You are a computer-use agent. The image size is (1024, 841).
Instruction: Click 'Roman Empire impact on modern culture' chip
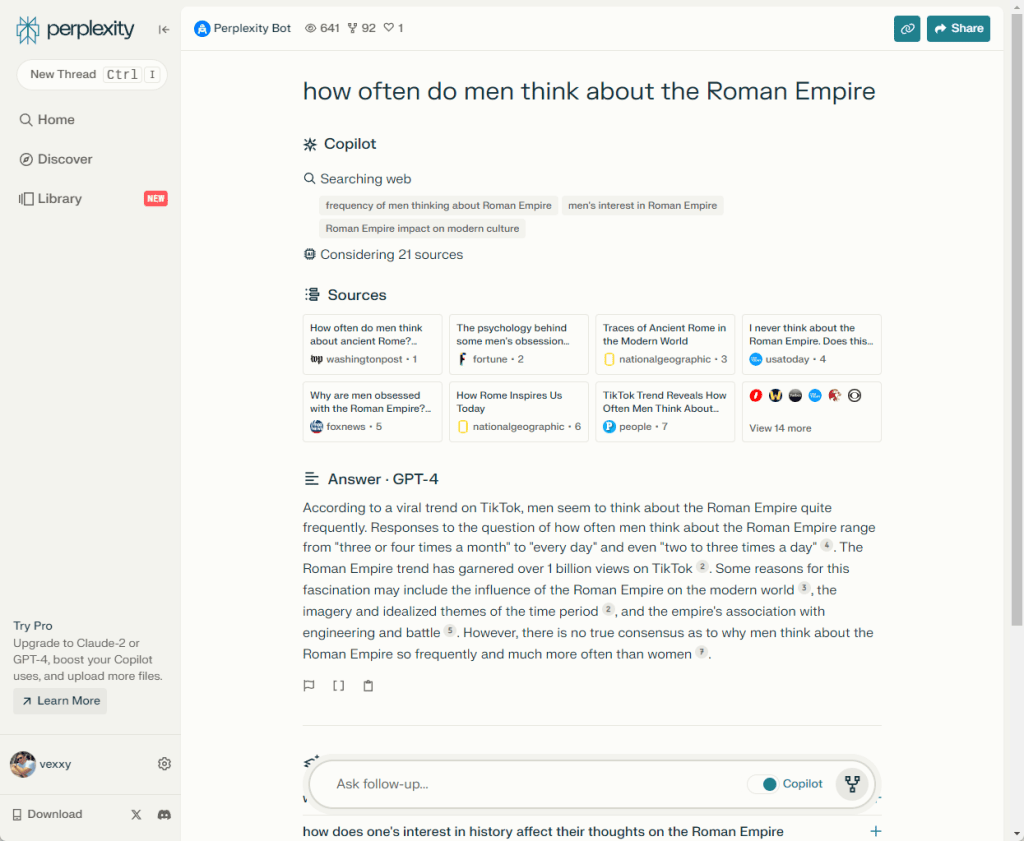[422, 229]
